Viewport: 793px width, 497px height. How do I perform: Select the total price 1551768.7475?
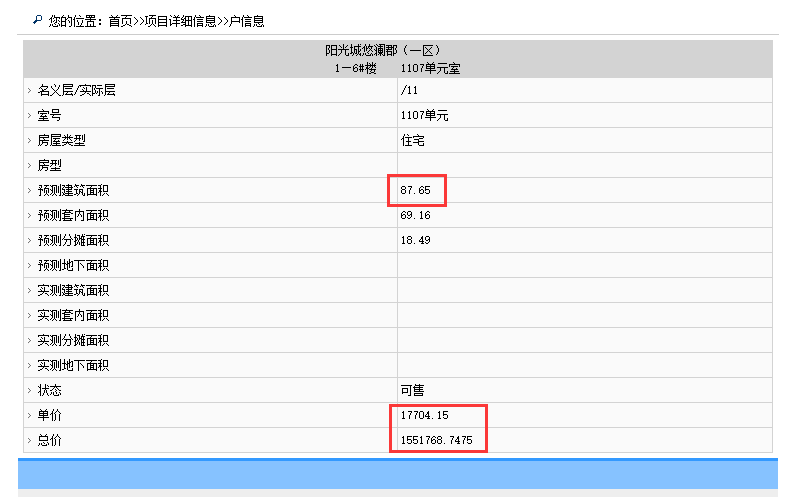point(436,440)
